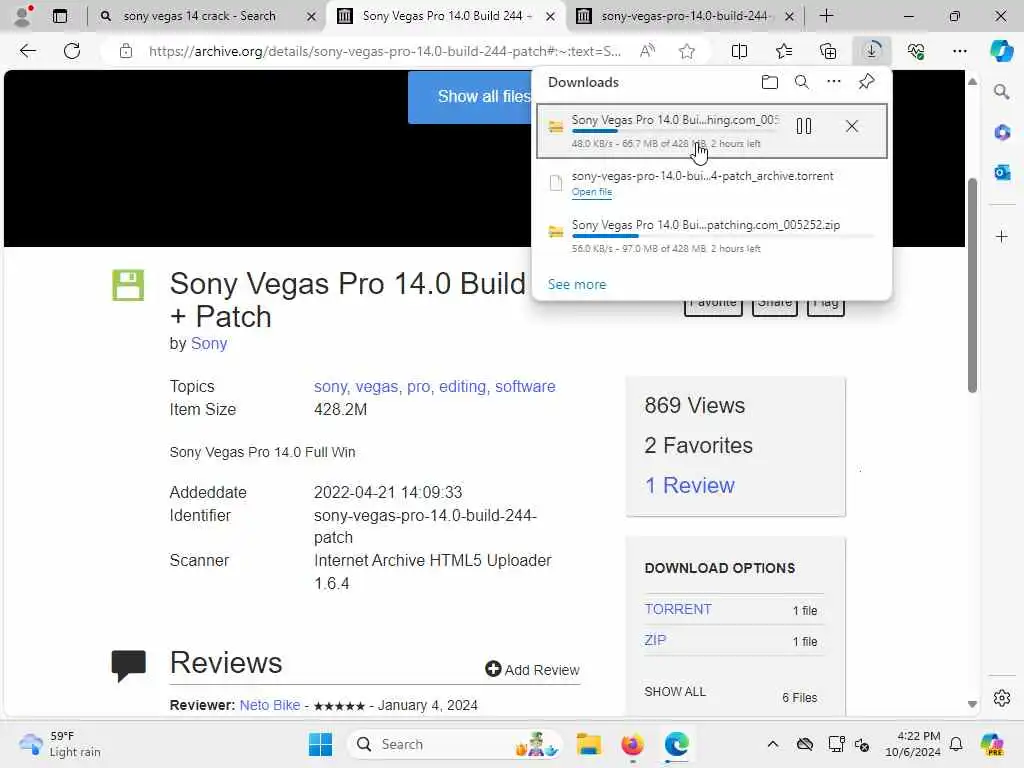Open more options in Downloads panel
The height and width of the screenshot is (768, 1024).
(834, 82)
